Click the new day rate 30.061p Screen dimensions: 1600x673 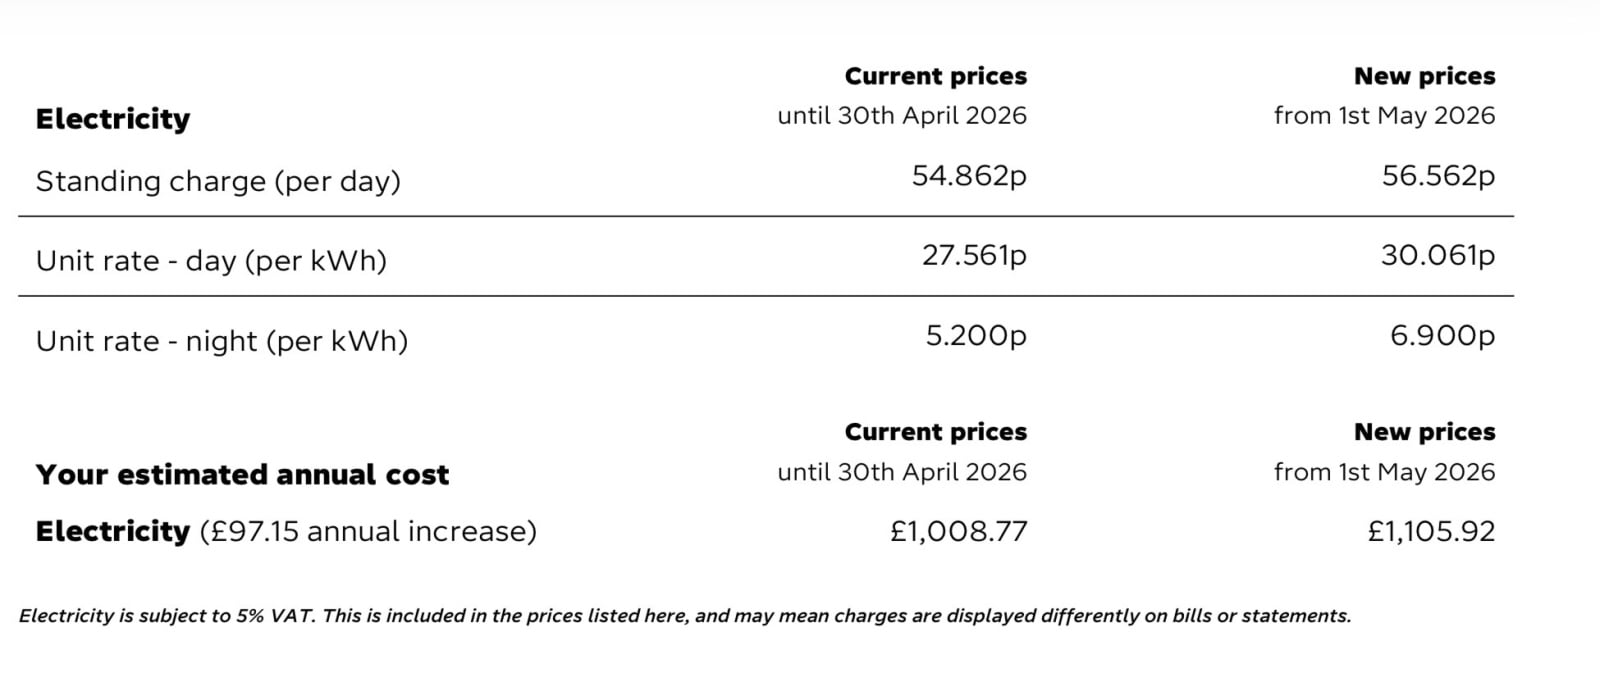[1437, 255]
